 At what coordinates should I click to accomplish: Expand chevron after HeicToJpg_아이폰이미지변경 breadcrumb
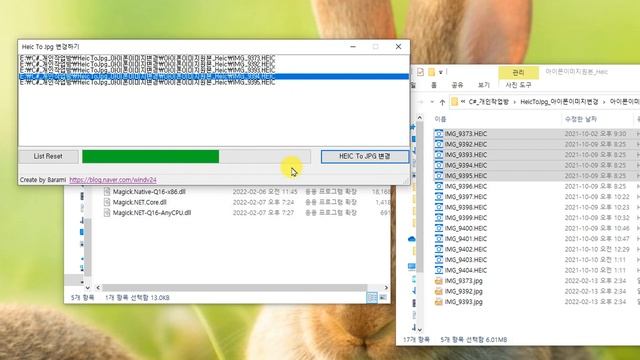point(604,102)
